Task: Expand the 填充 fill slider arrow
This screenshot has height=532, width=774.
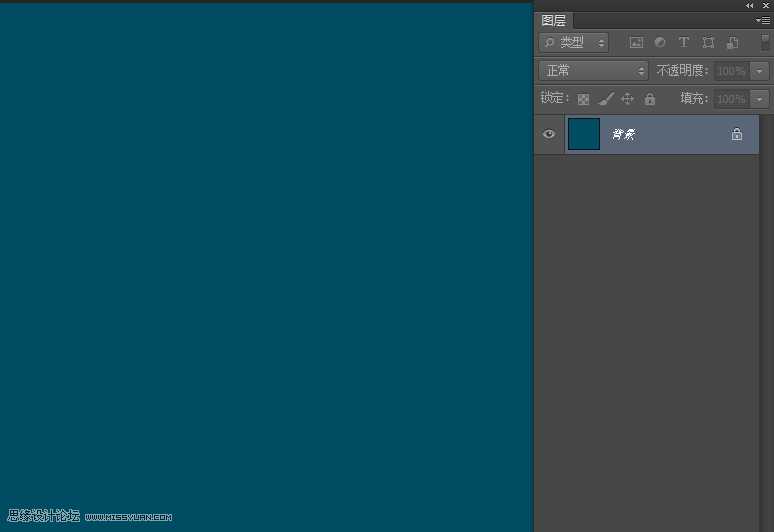Action: click(760, 99)
